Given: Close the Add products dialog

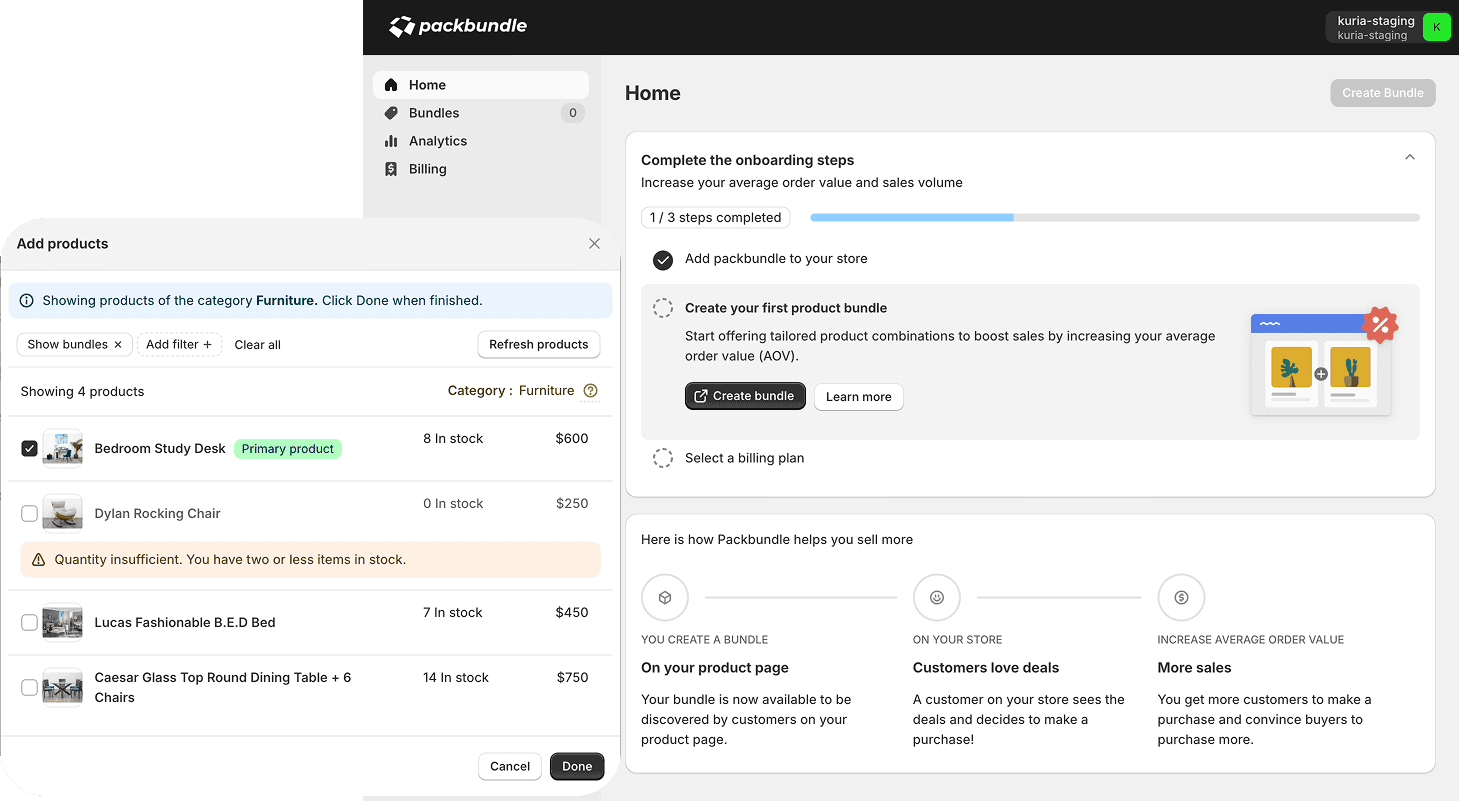Looking at the screenshot, I should click(594, 244).
